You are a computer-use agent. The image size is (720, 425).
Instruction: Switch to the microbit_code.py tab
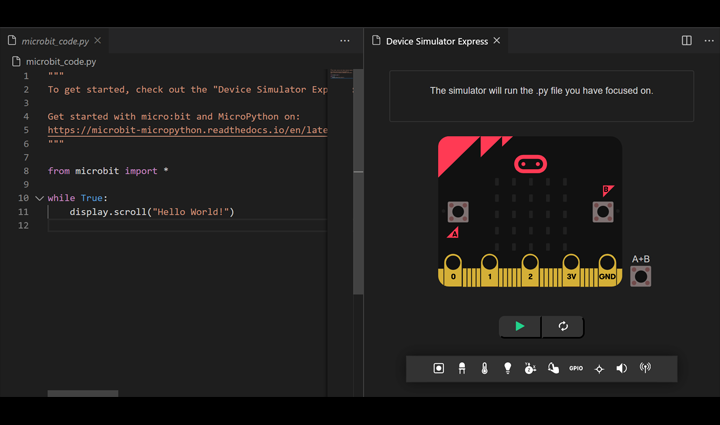55,41
